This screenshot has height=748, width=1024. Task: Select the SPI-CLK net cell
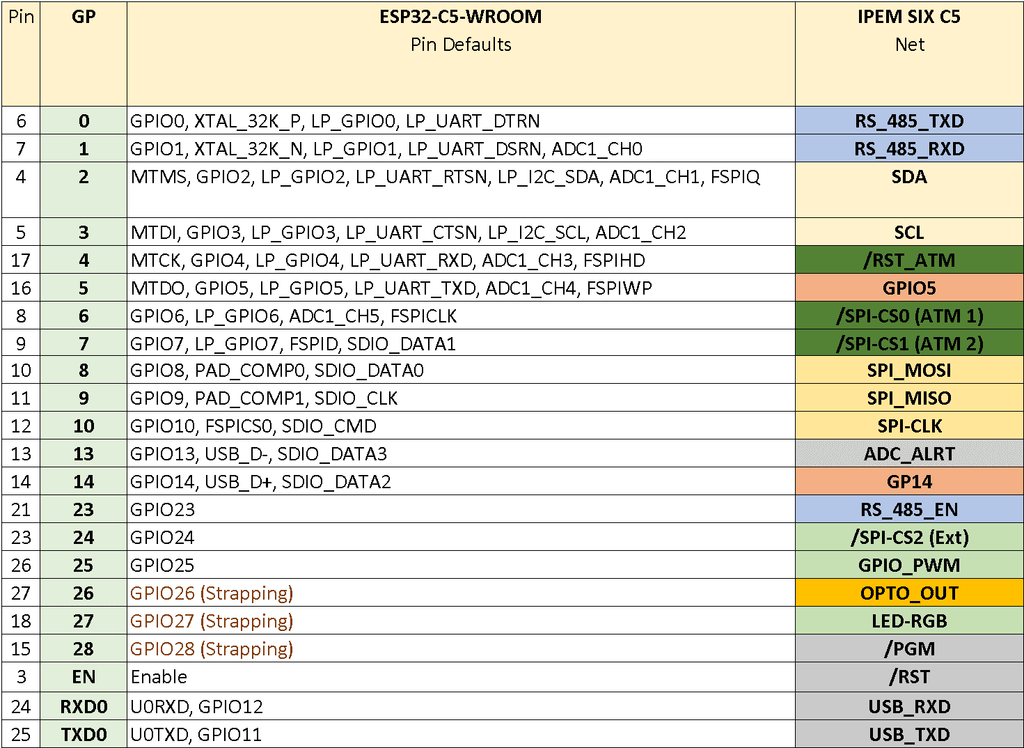click(909, 426)
